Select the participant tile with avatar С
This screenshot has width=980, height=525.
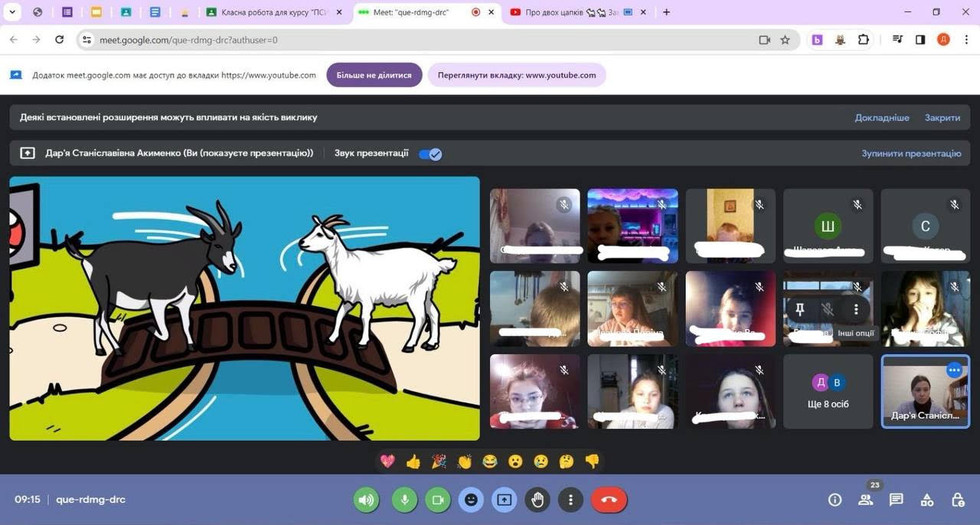(x=925, y=226)
